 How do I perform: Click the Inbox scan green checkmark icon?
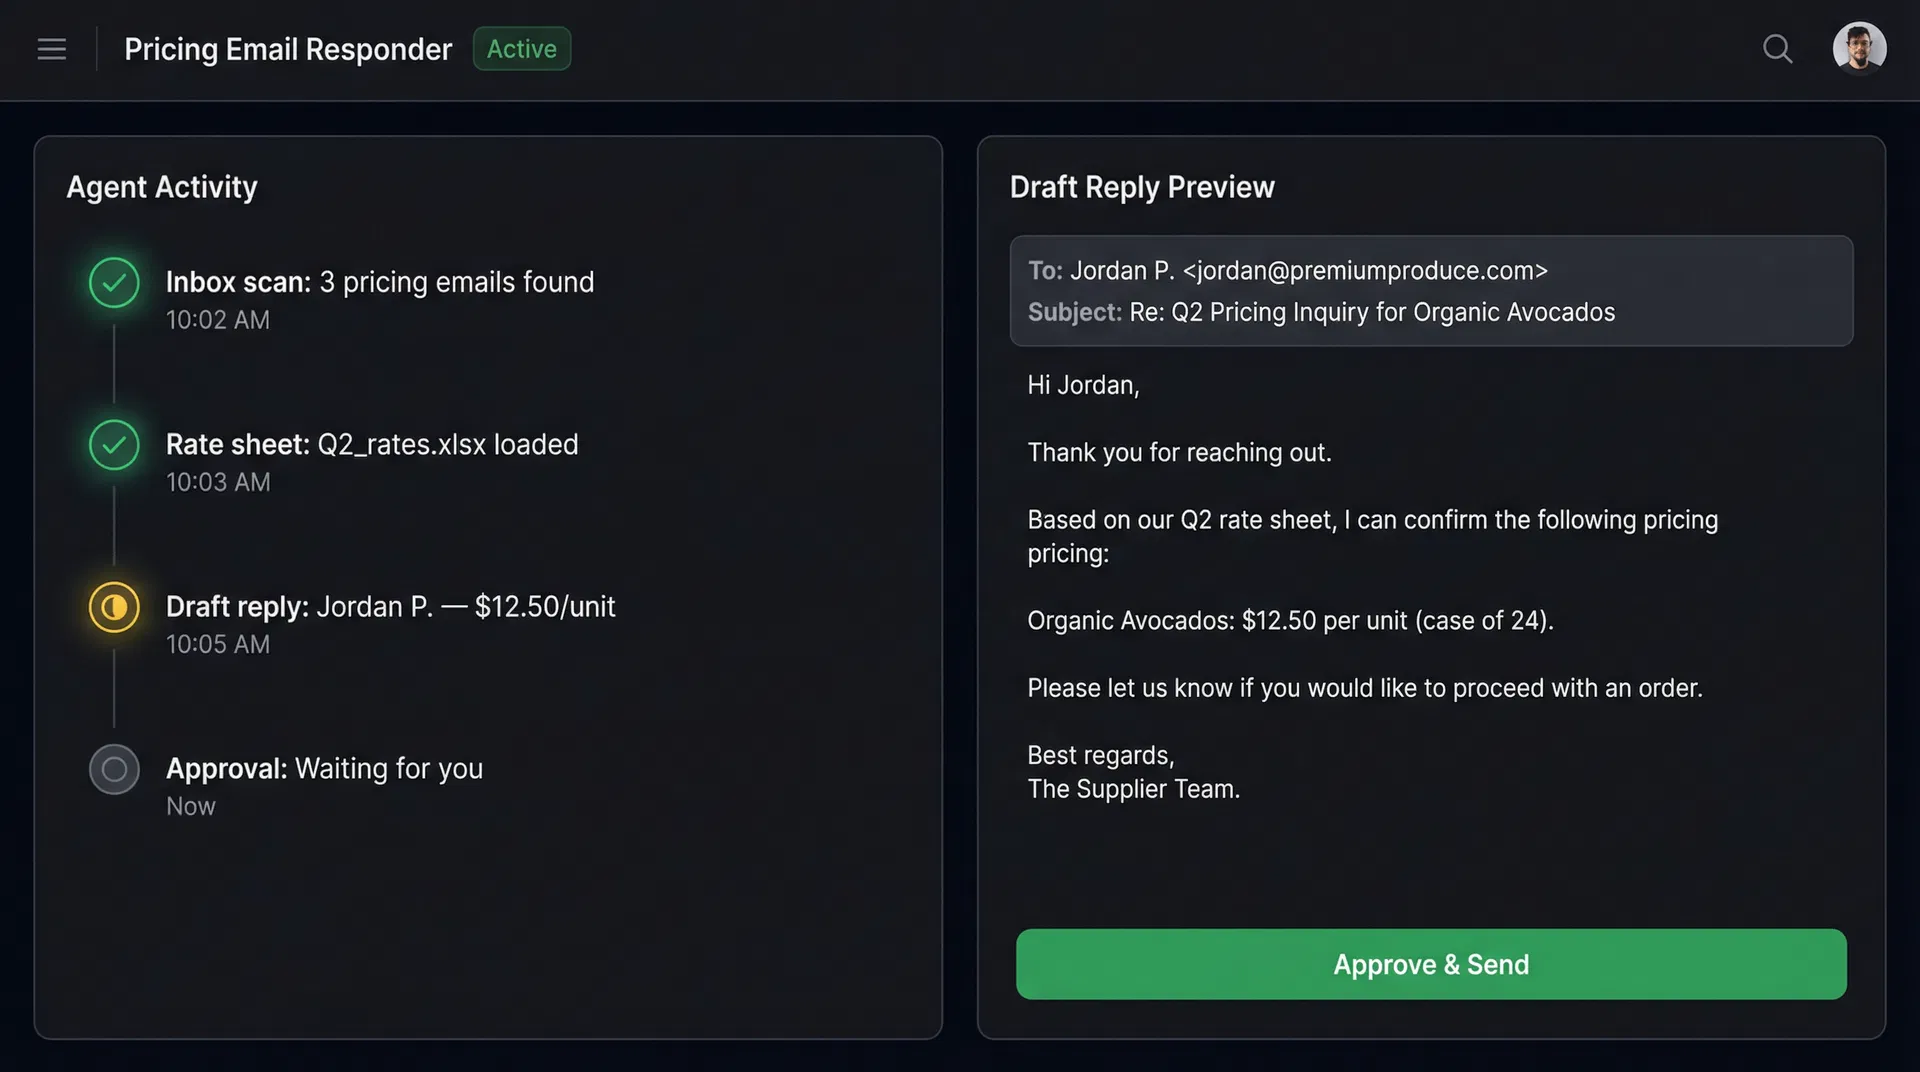tap(114, 283)
